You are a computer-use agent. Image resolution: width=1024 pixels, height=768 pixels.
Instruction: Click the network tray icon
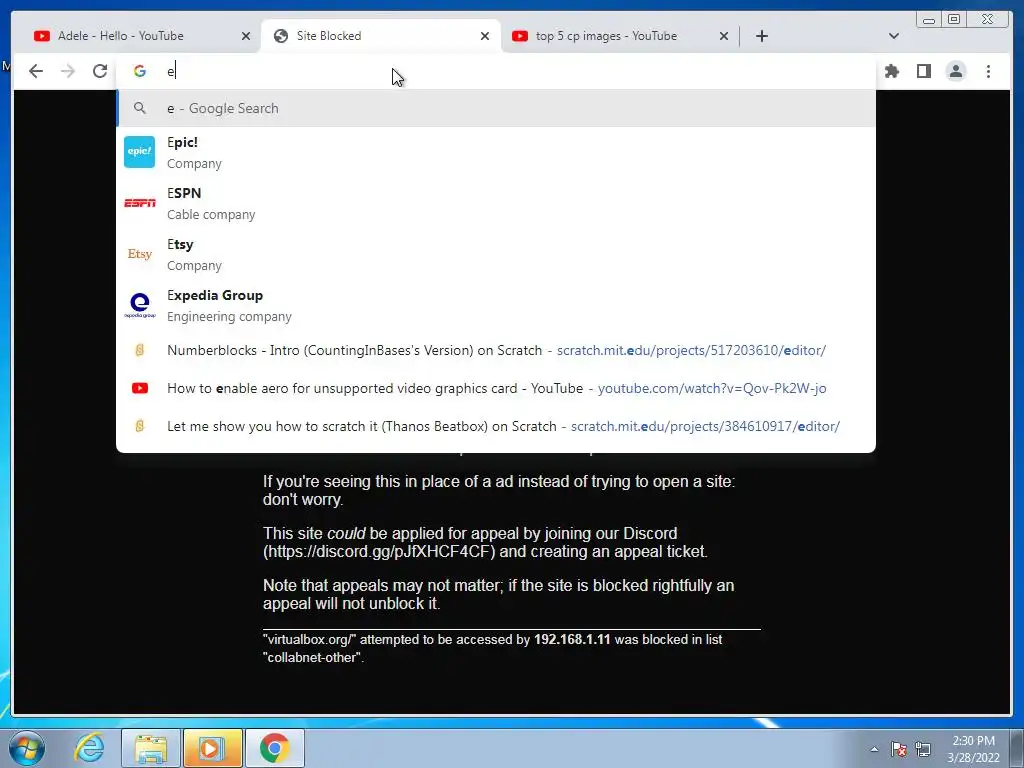pyautogui.click(x=923, y=749)
